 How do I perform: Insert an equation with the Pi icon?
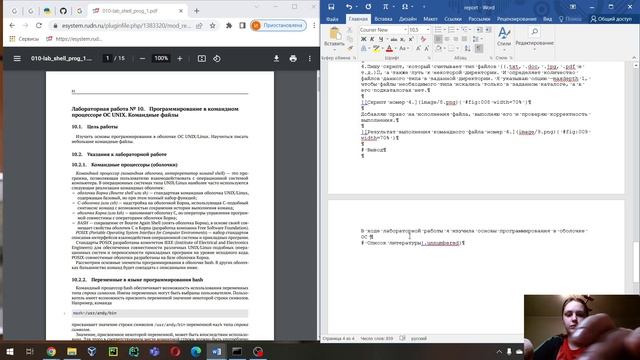point(386,7)
